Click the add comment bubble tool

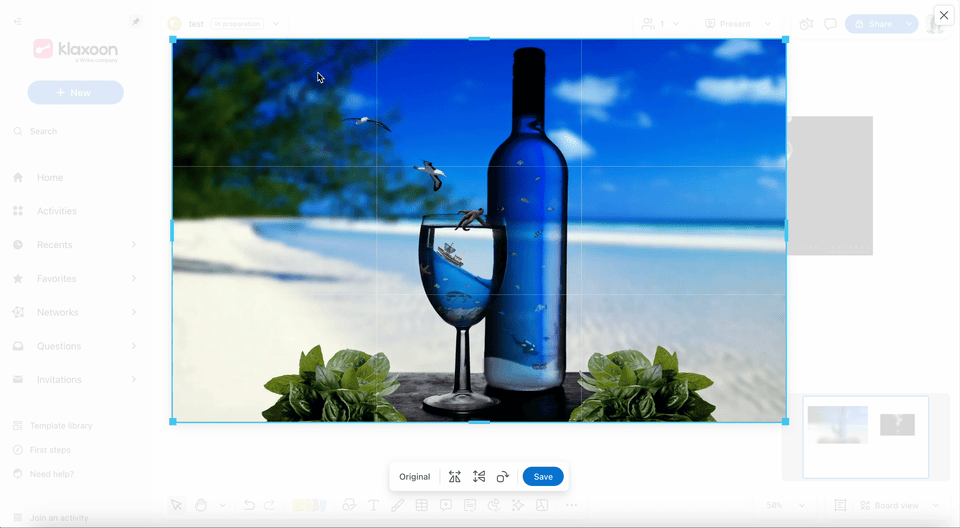pos(446,505)
